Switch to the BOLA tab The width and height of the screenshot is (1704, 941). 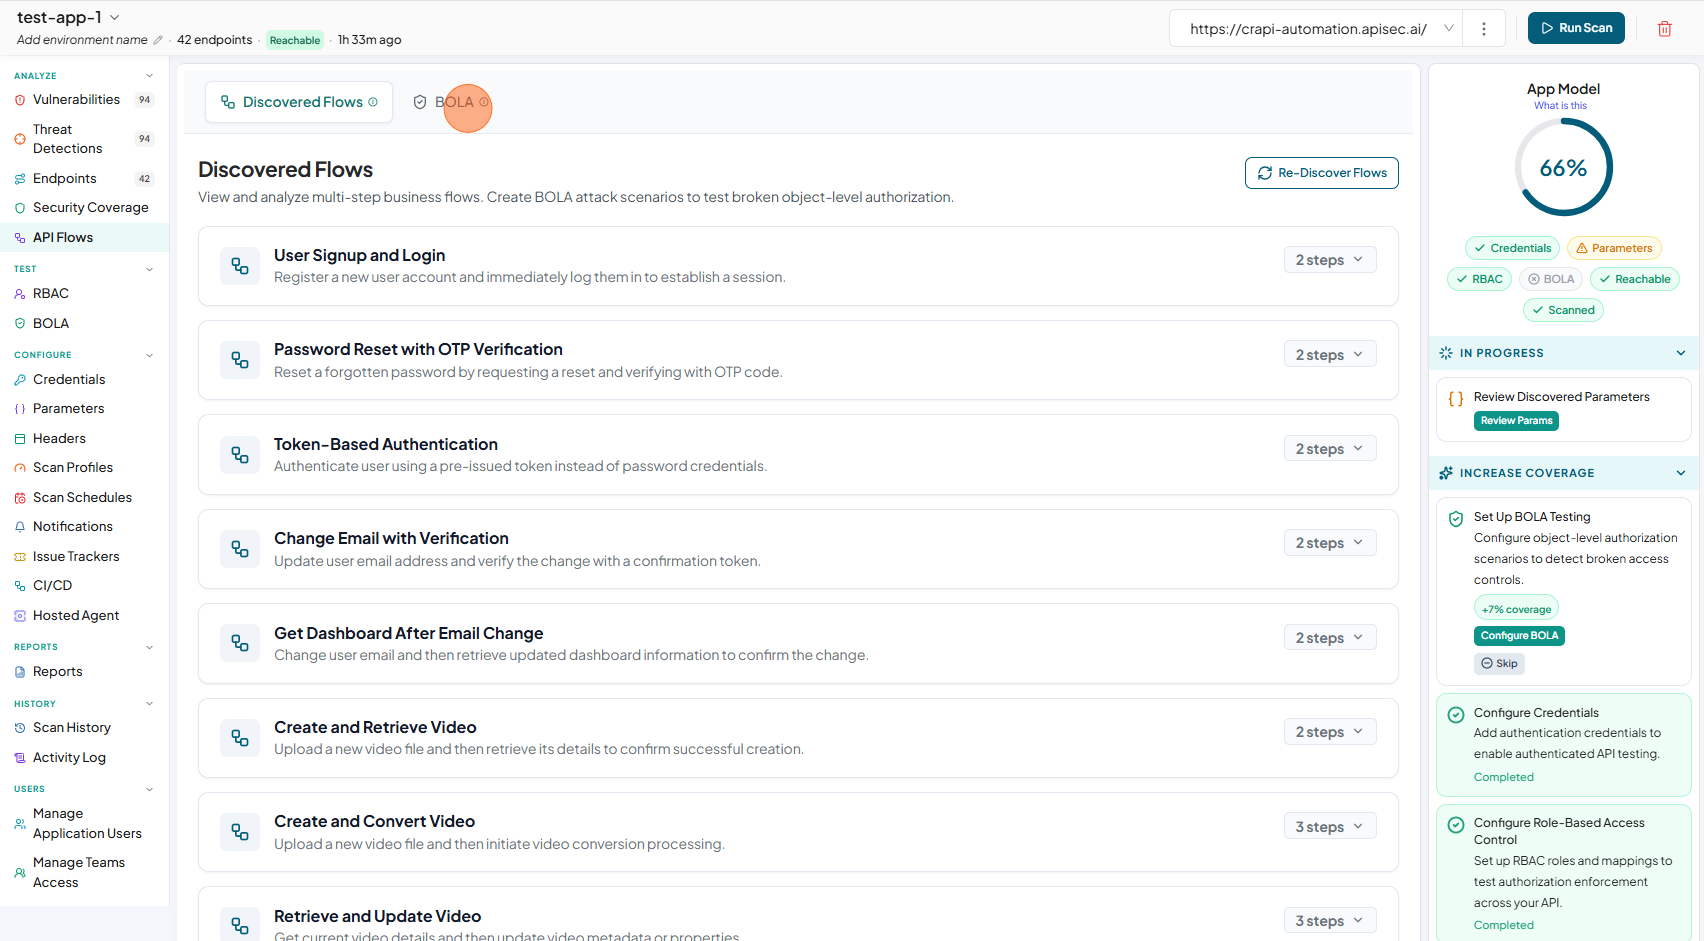(453, 102)
